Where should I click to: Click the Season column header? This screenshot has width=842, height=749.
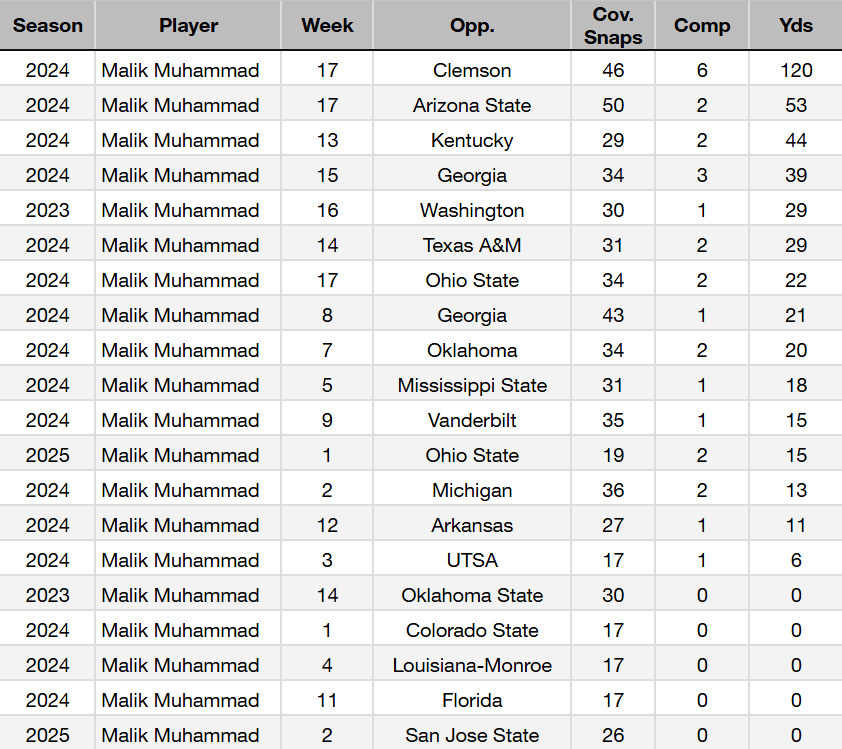[x=48, y=25]
